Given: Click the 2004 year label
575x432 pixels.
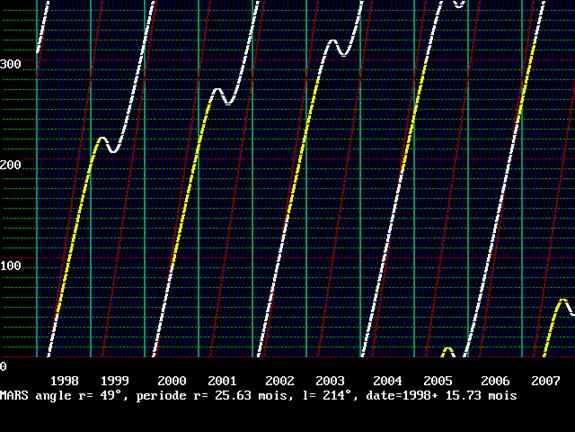Looking at the screenshot, I should (388, 381).
